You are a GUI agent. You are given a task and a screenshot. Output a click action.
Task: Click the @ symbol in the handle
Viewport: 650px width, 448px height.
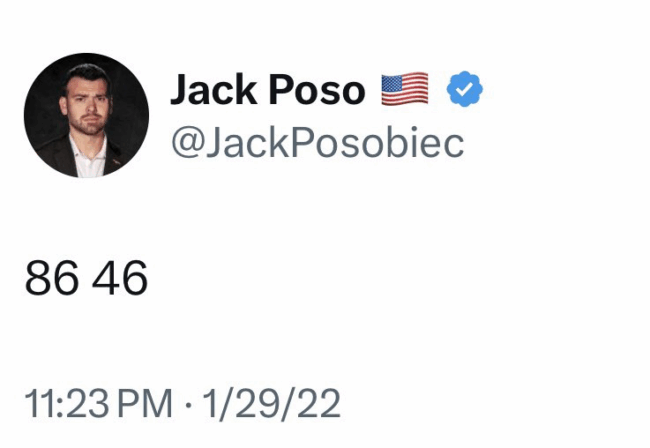tap(187, 143)
